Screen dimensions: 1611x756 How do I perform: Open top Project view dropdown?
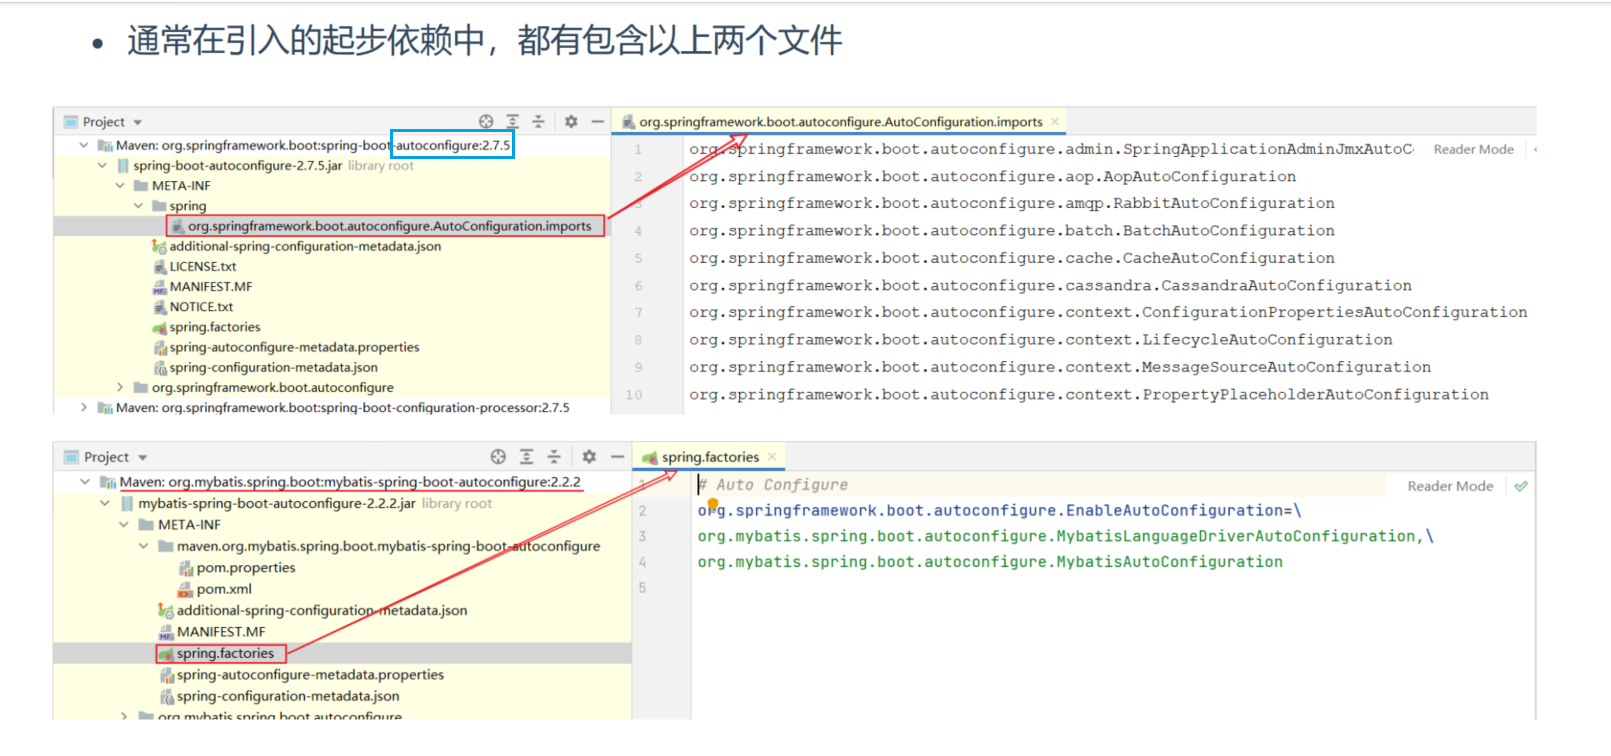(x=138, y=123)
